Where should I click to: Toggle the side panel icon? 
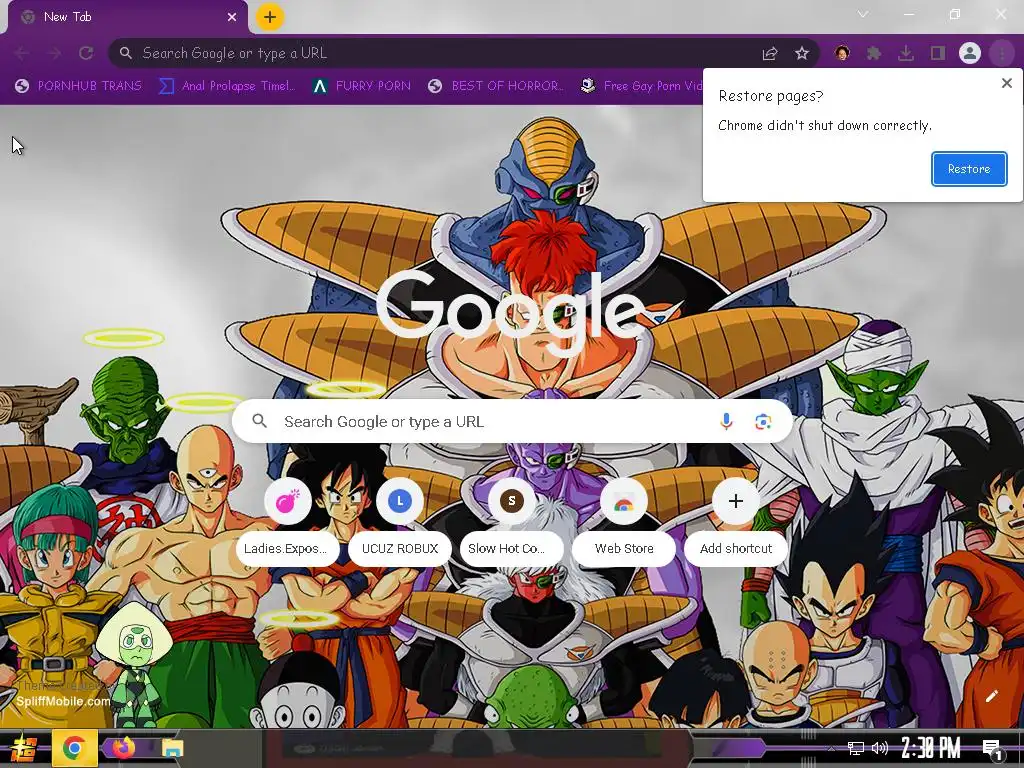pos(938,54)
